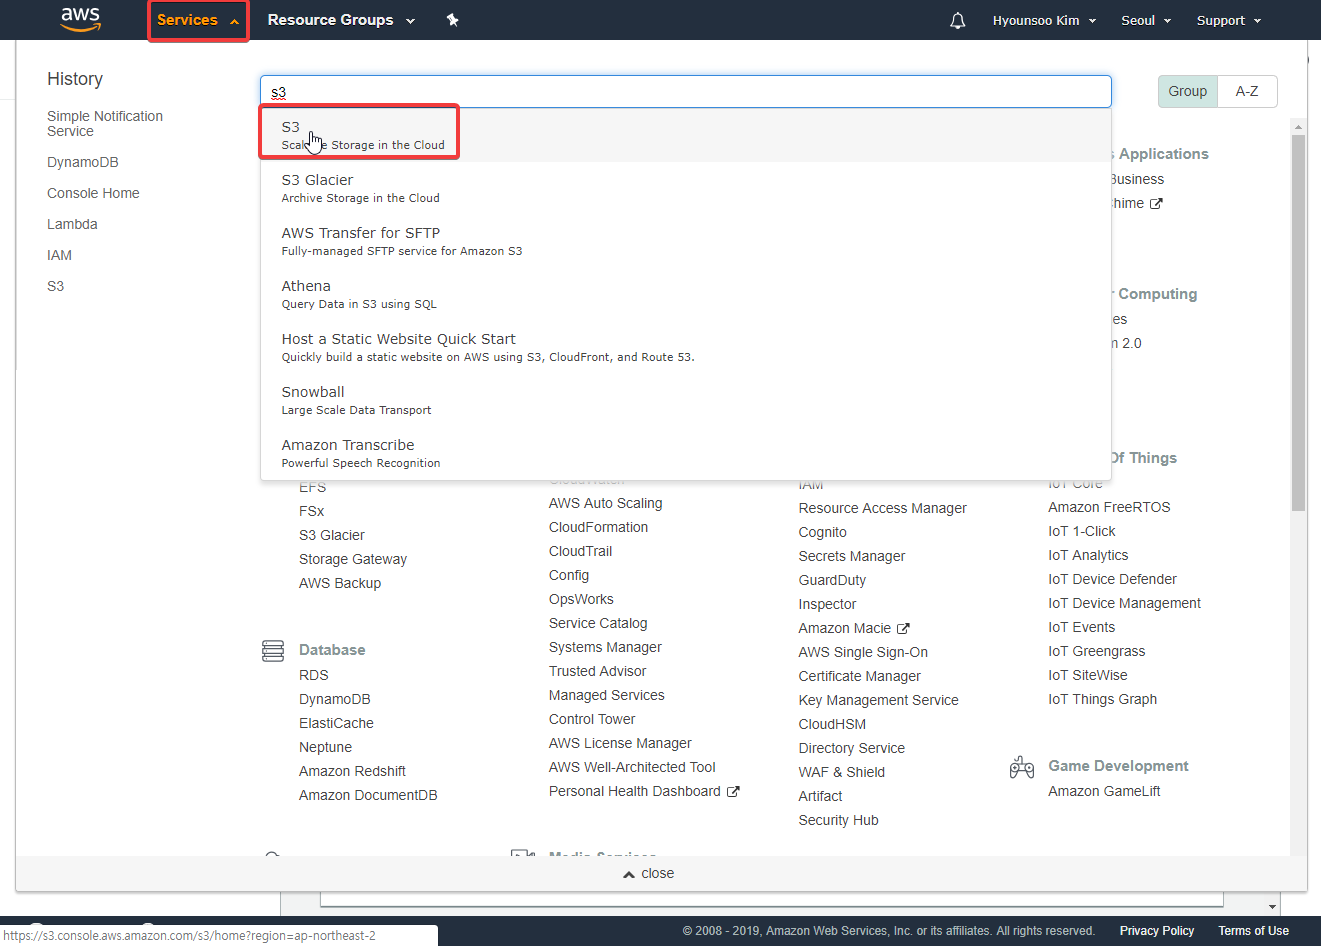
Task: Open IoT Things Graph service
Action: 1102,699
